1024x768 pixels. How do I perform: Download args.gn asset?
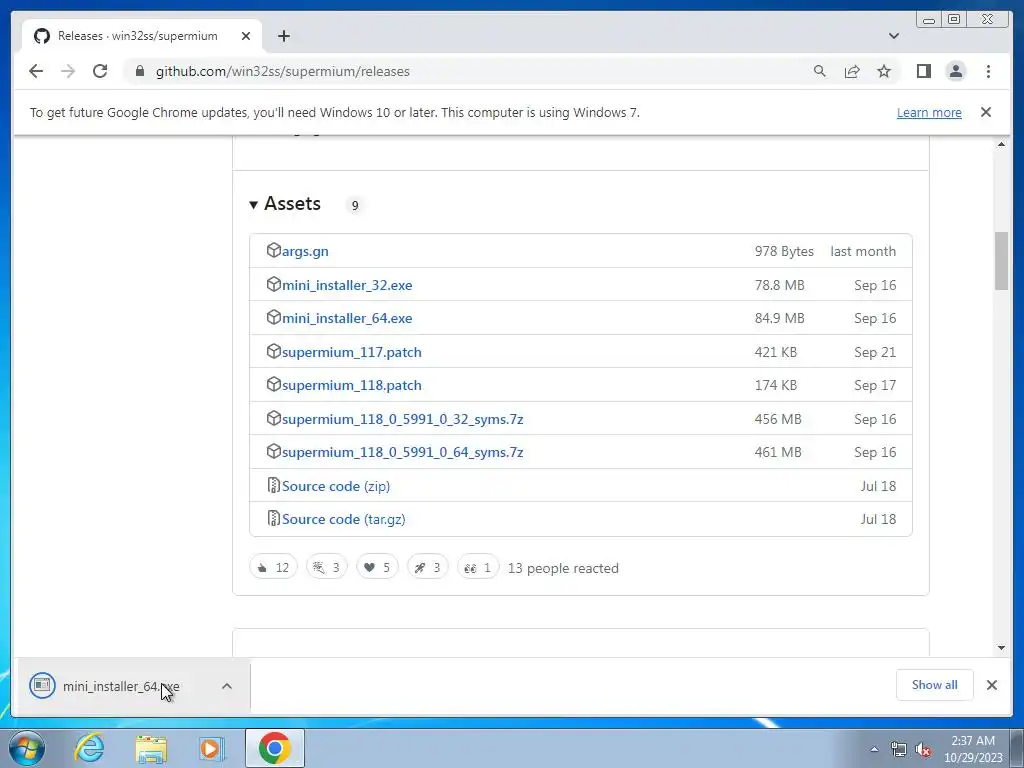(305, 251)
